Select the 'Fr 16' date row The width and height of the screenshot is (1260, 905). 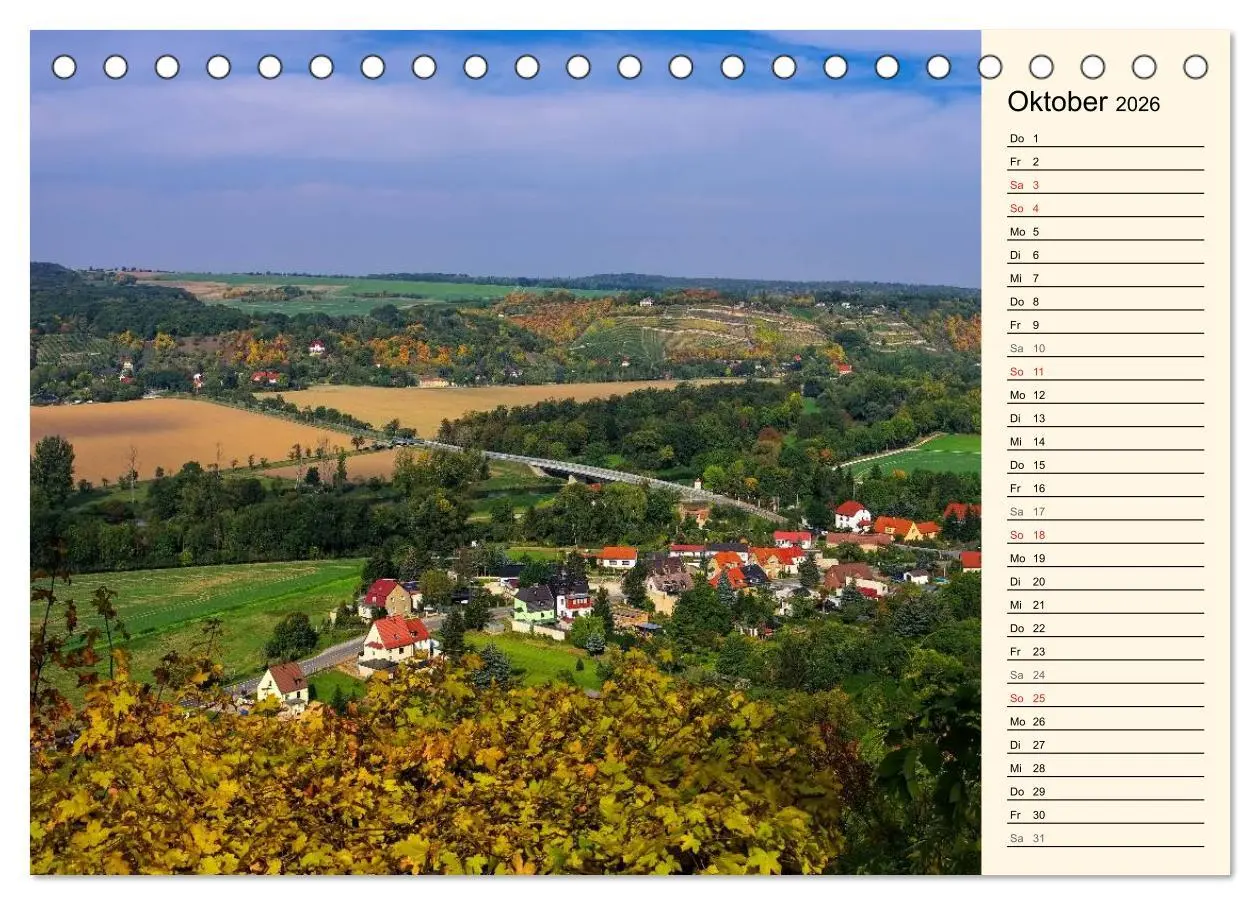(1105, 488)
